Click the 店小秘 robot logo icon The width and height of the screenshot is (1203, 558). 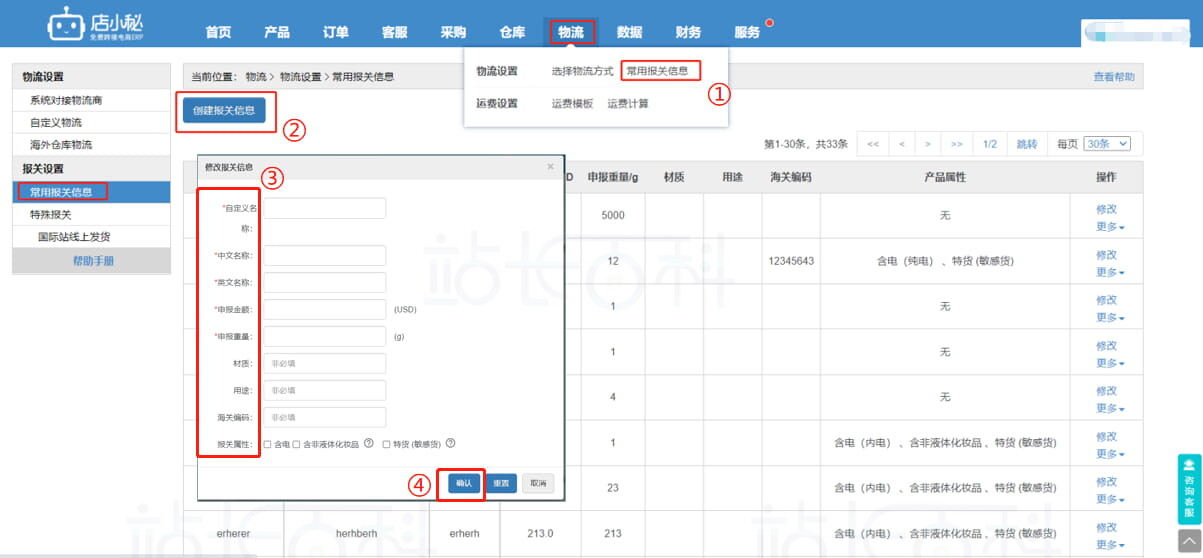click(67, 26)
